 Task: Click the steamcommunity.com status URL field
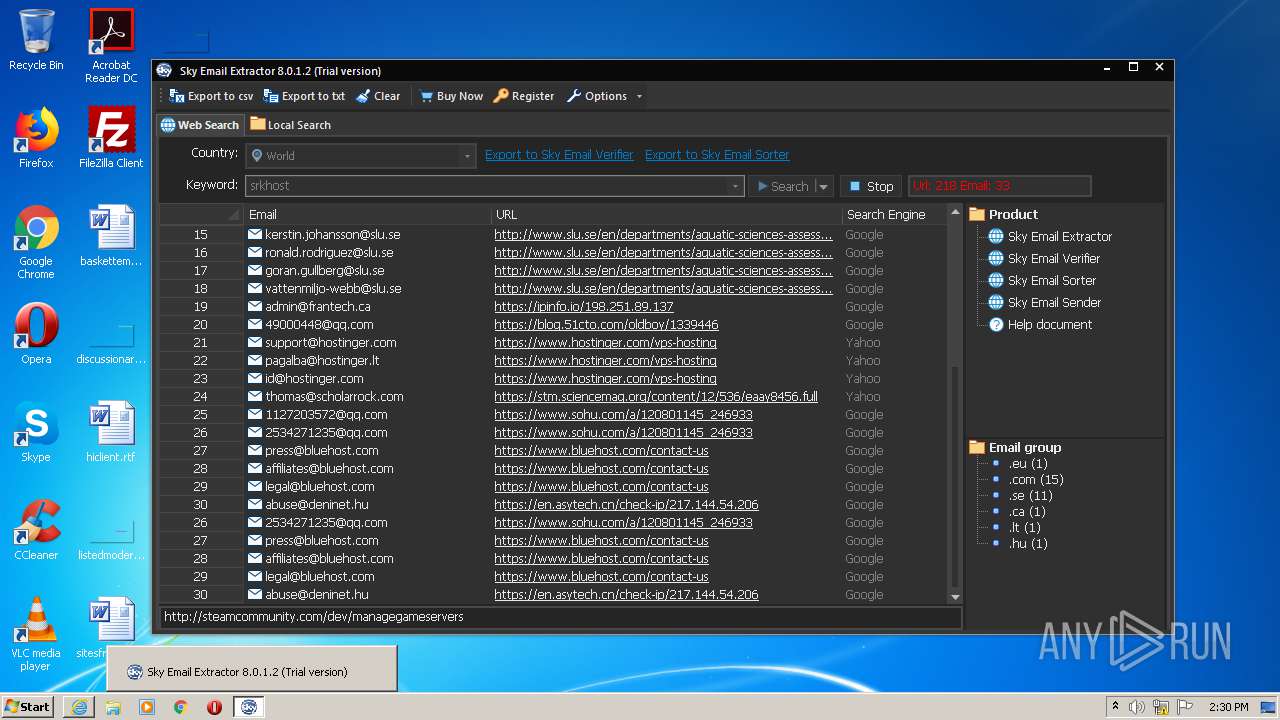560,617
